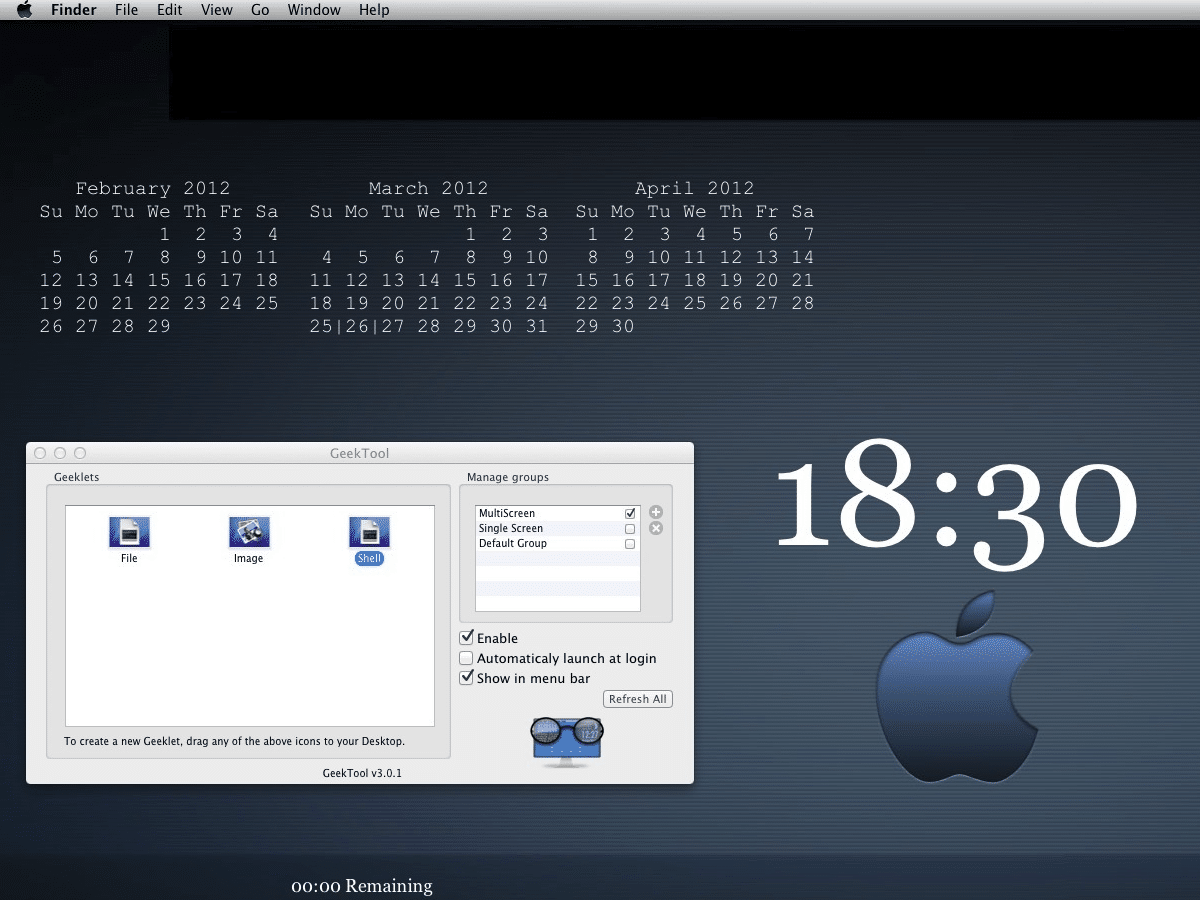Select the File geeklet icon
1200x900 pixels.
tap(129, 531)
